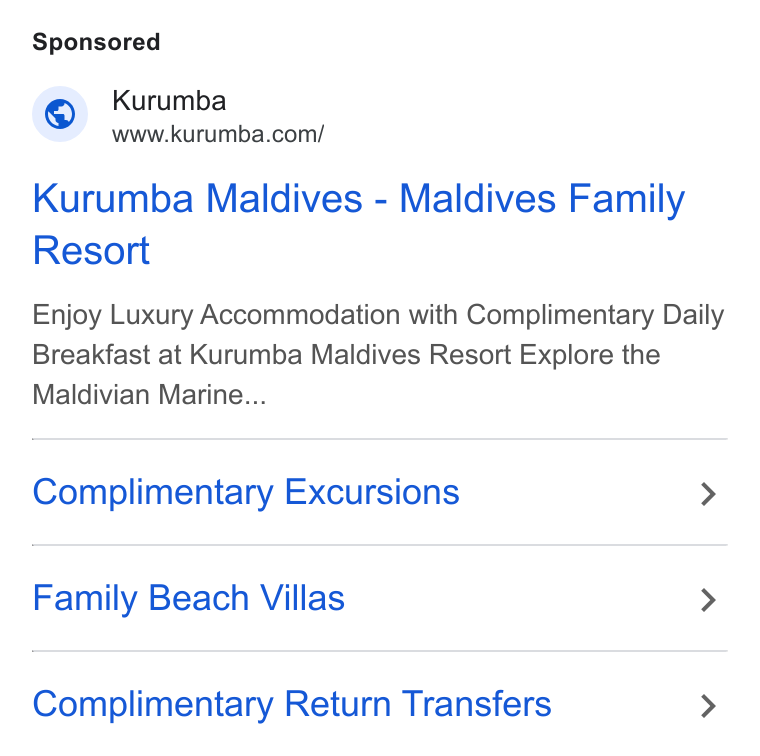760x756 pixels.
Task: Click the arrow beside Family Beach Villas
Action: coord(708,600)
